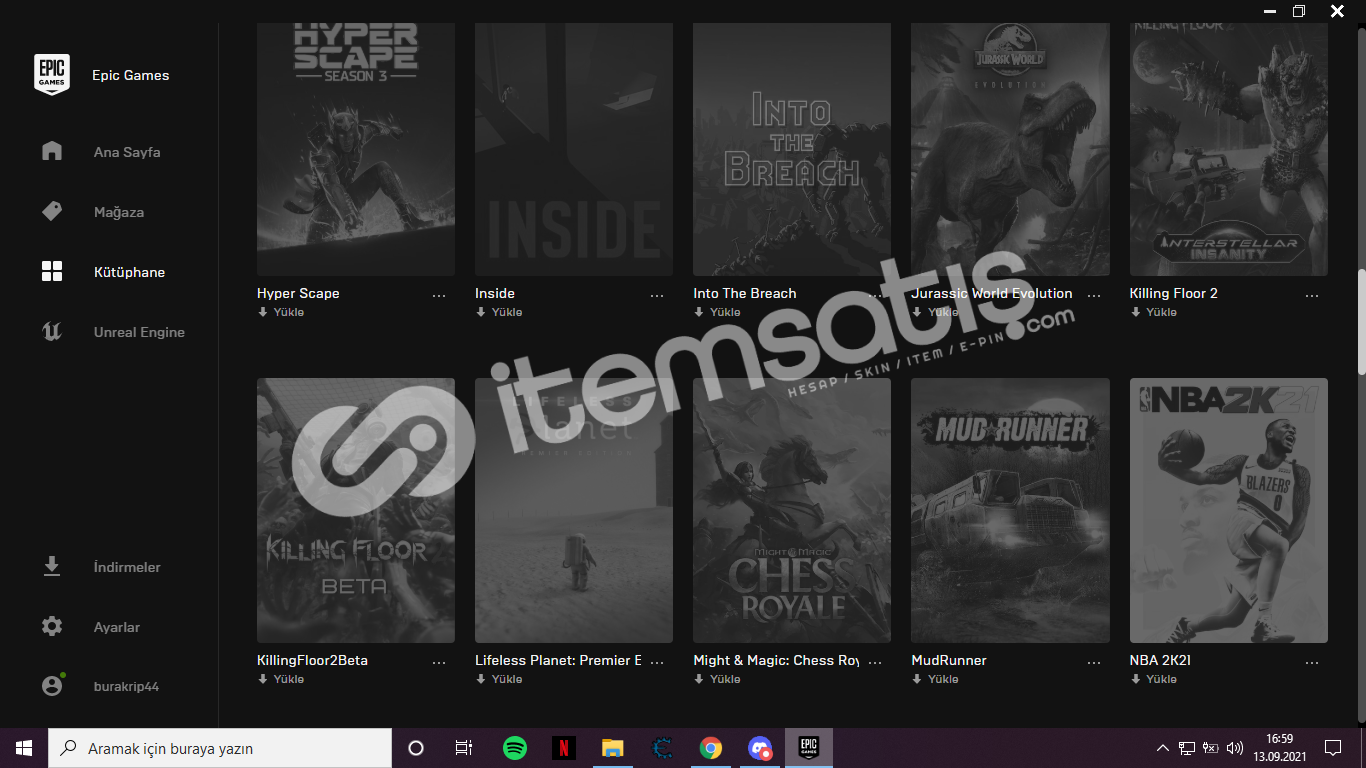
Task: Click the download arrow icon beside İndirmeler
Action: tap(52, 566)
